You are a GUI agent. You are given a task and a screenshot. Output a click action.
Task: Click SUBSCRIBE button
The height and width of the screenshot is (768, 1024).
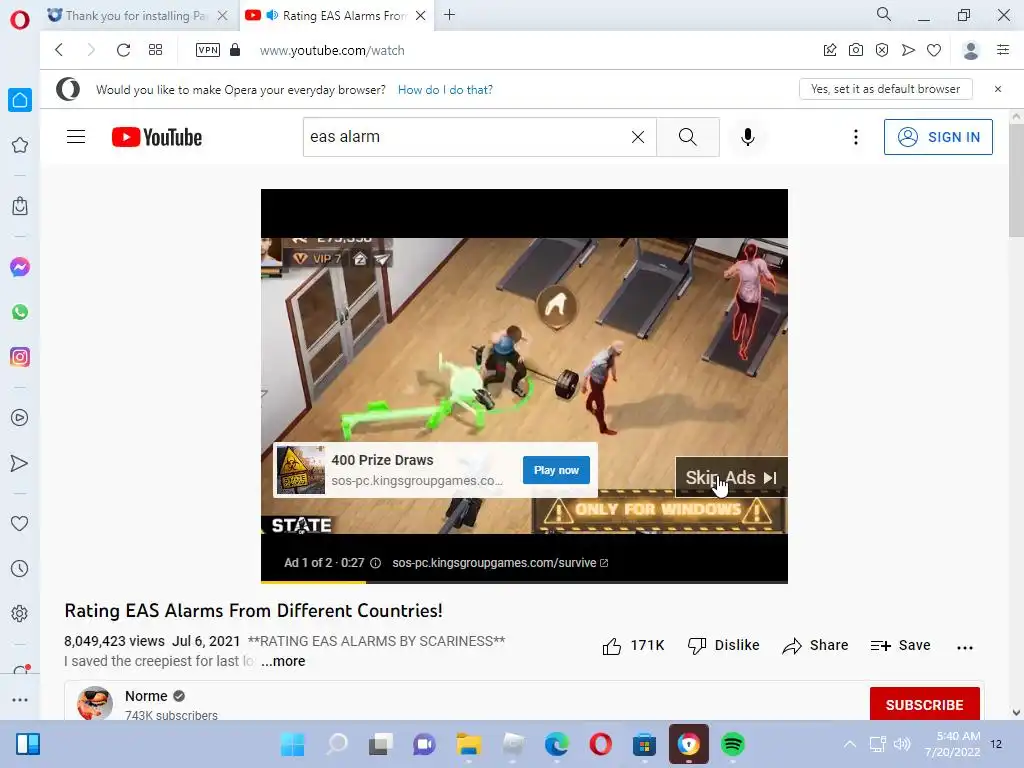click(x=925, y=705)
